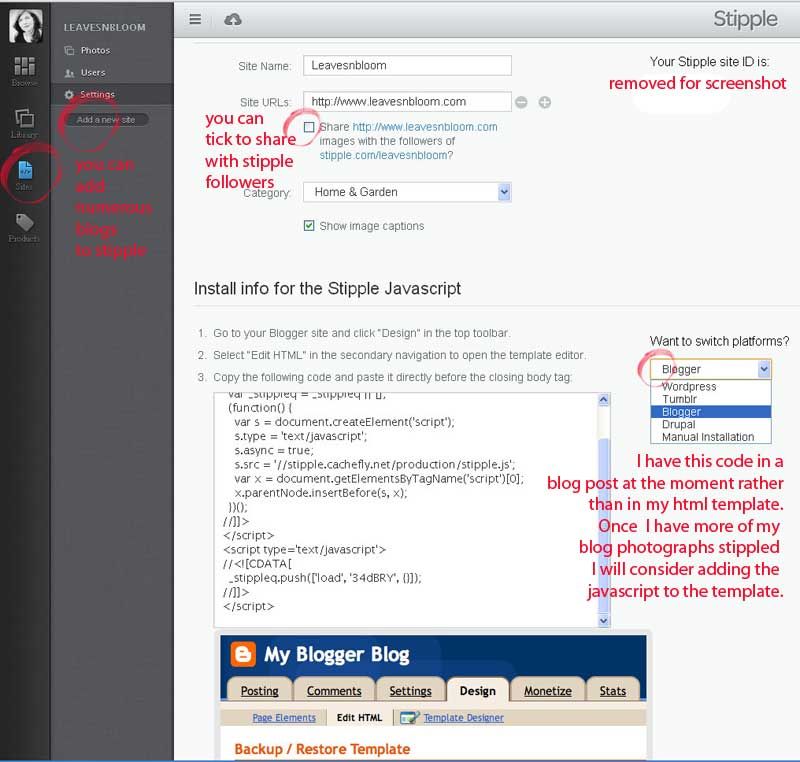
Task: Edit the Site Name field
Action: click(407, 65)
